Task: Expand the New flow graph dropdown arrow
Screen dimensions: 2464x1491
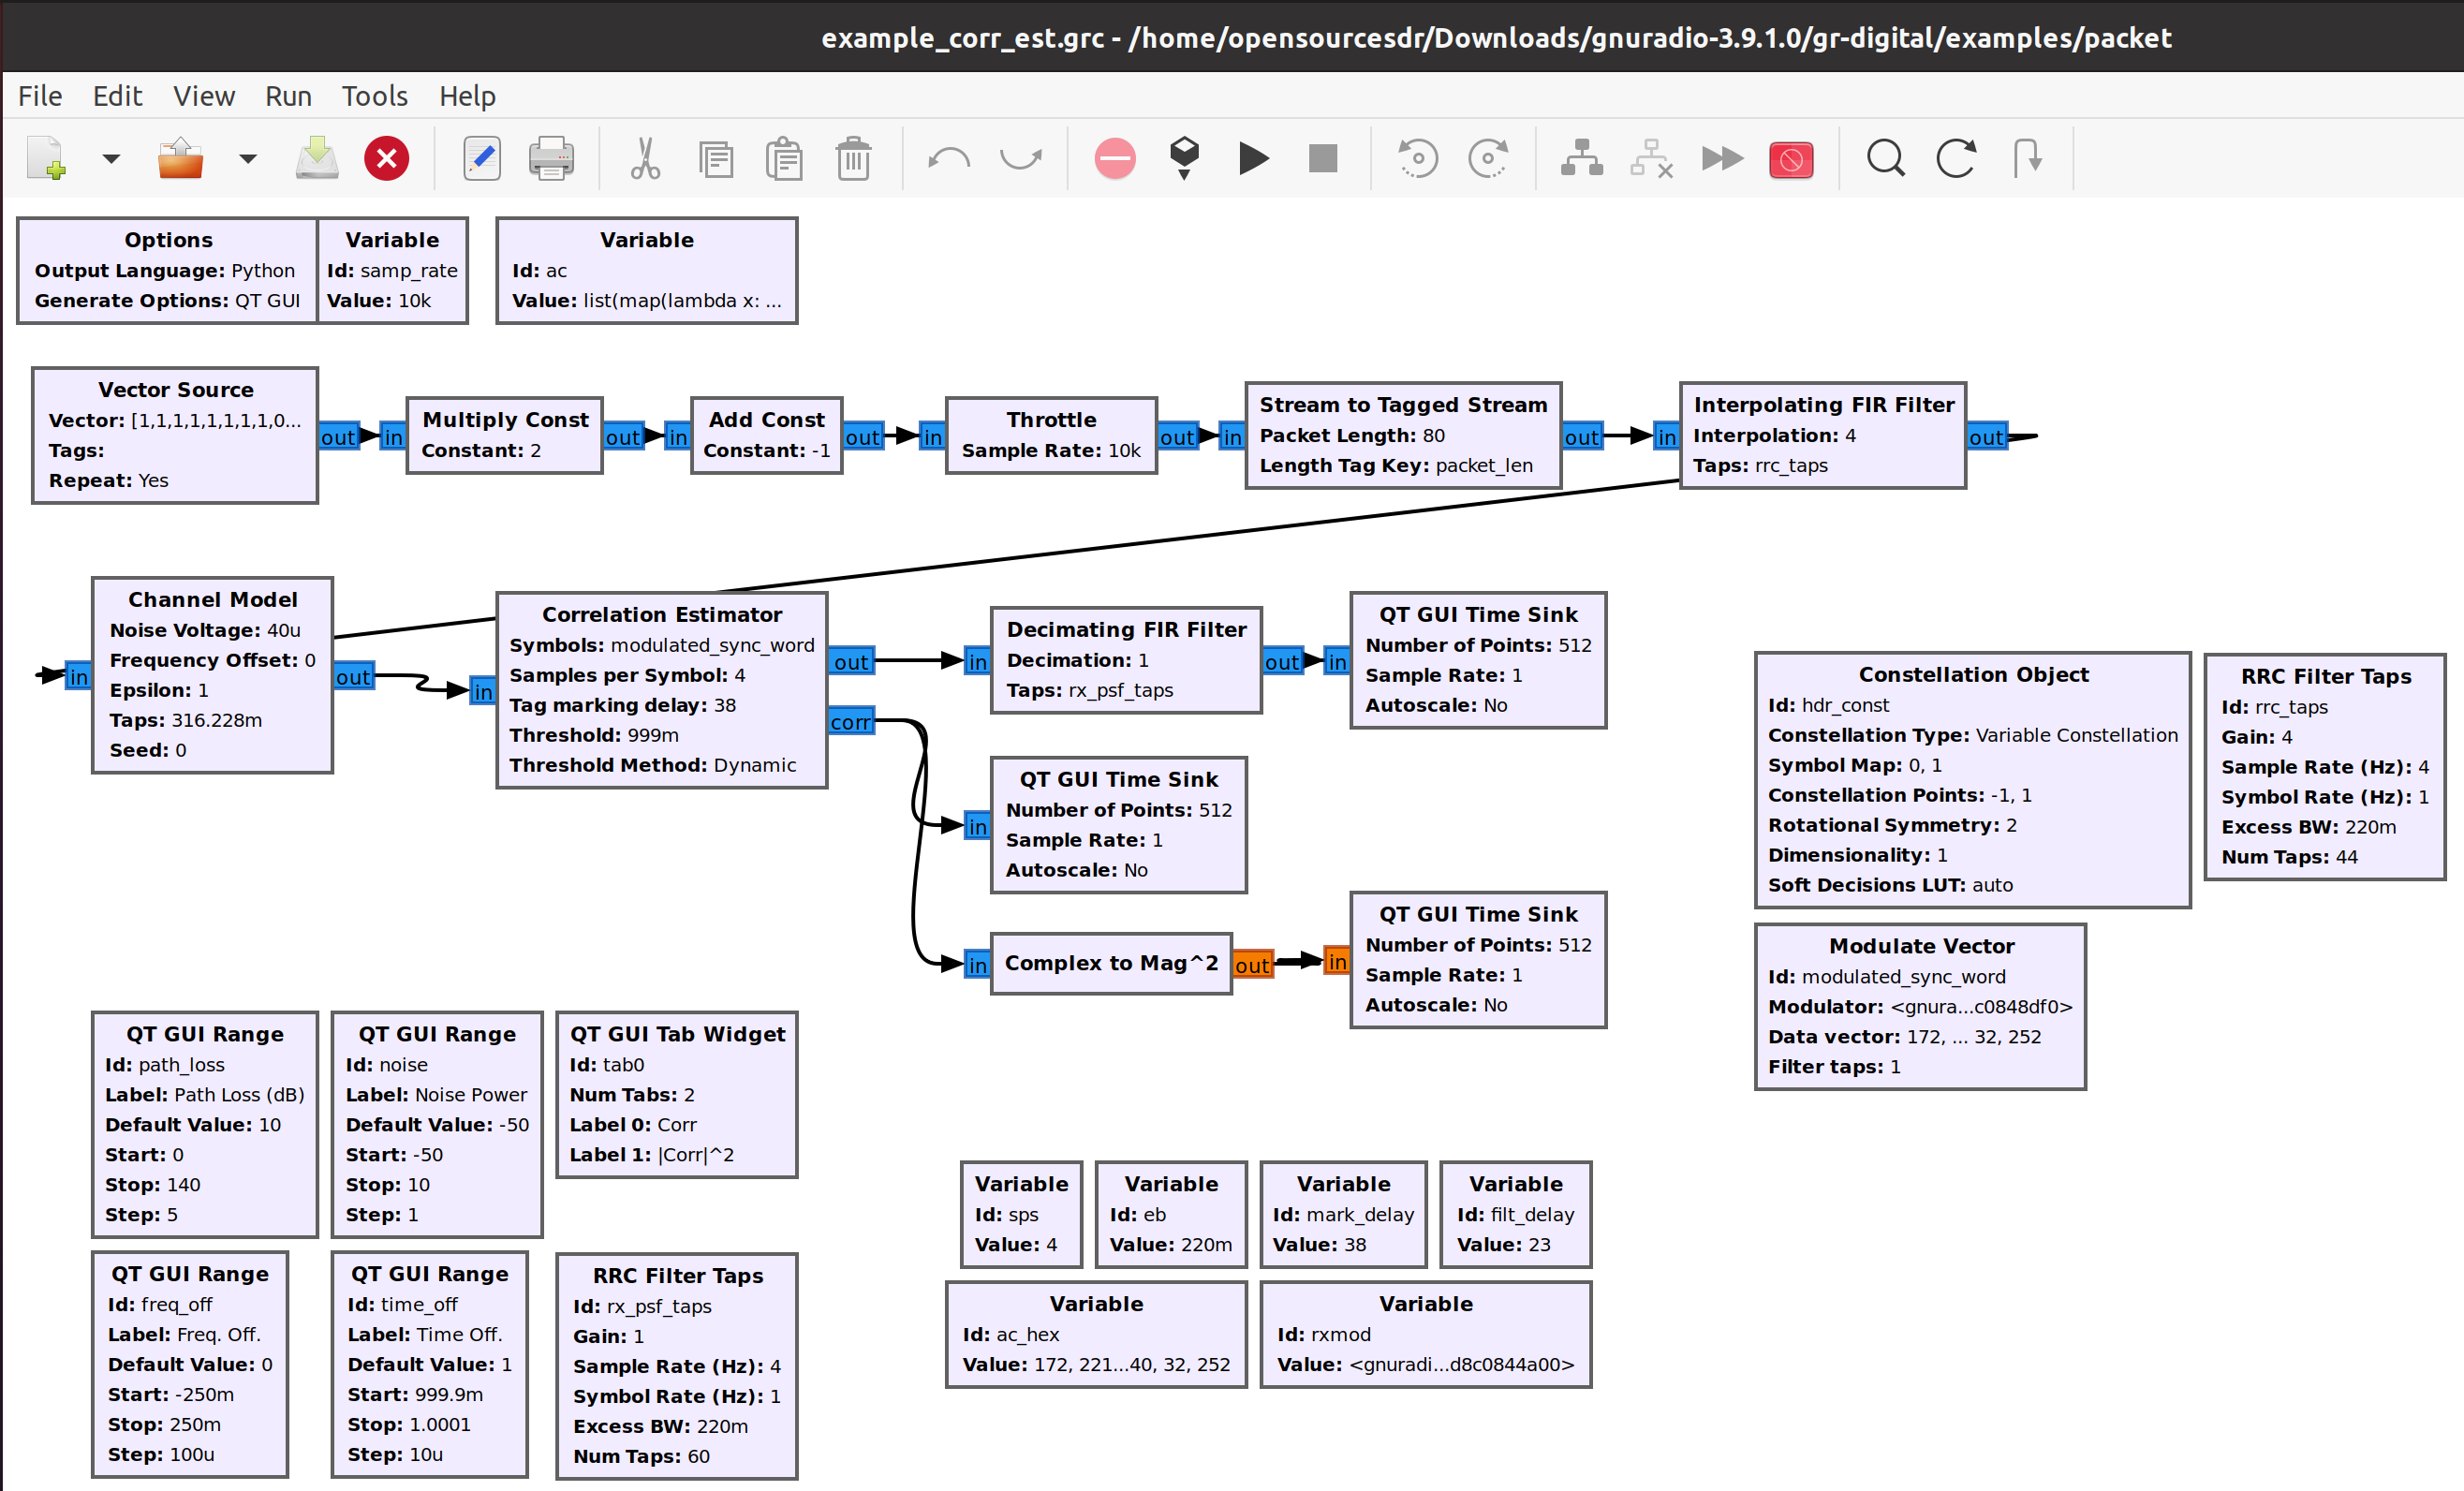Action: 111,158
